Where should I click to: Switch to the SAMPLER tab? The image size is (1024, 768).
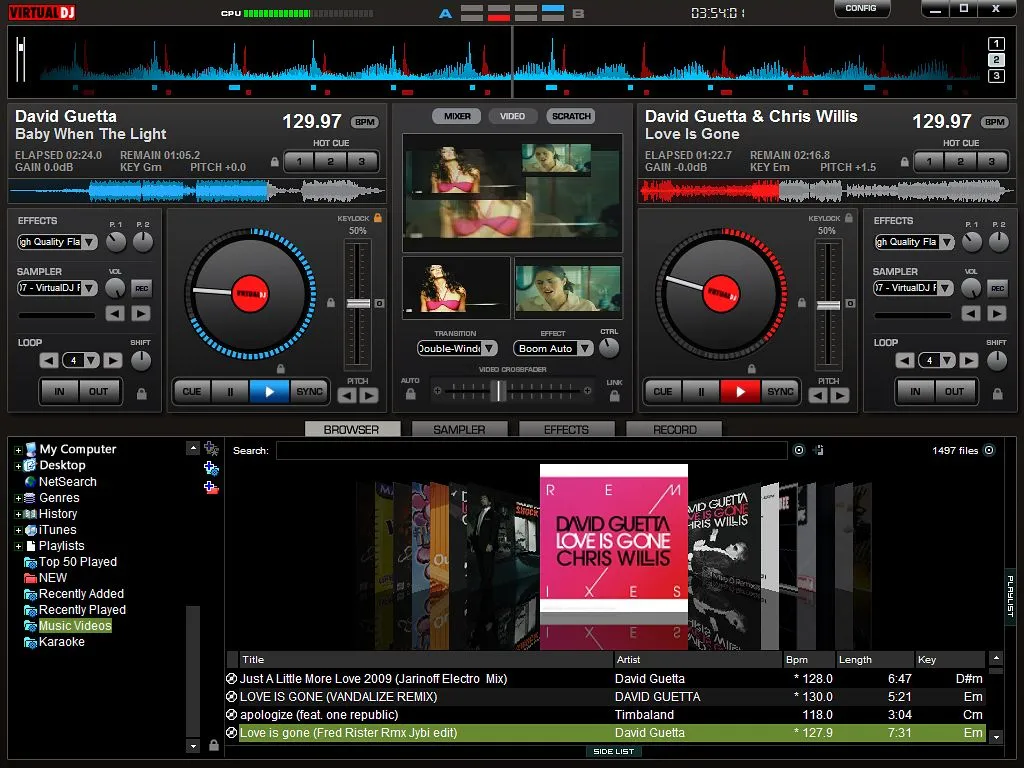[459, 428]
